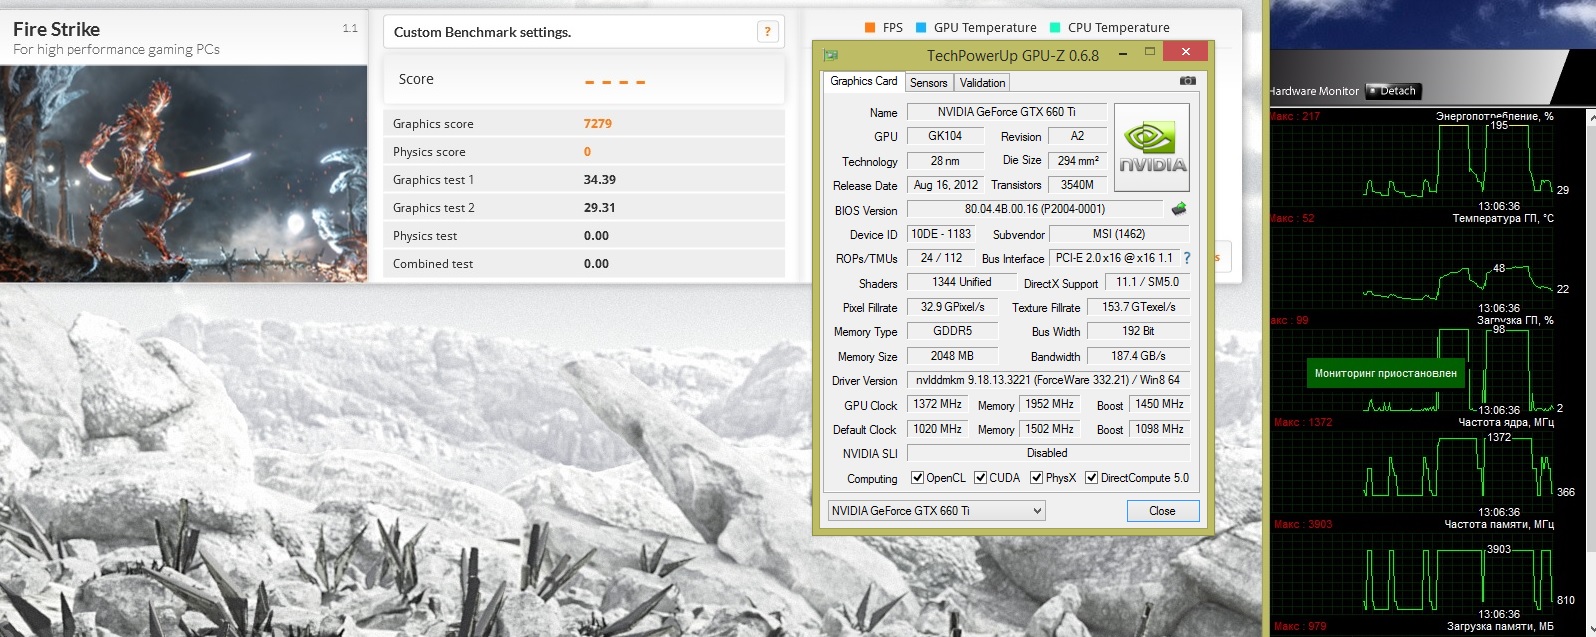Open the Validation tab
The image size is (1596, 637).
tap(982, 83)
